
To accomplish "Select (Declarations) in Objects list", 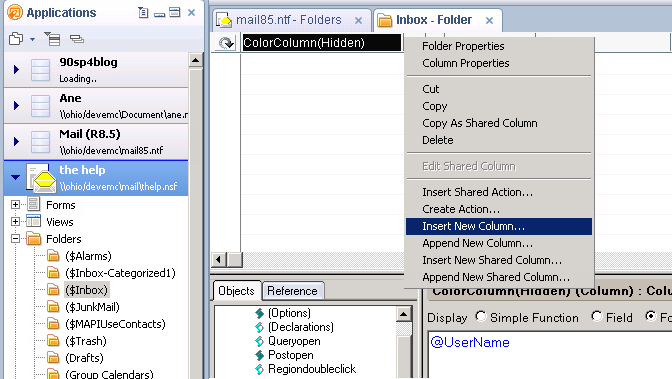I will click(x=300, y=327).
